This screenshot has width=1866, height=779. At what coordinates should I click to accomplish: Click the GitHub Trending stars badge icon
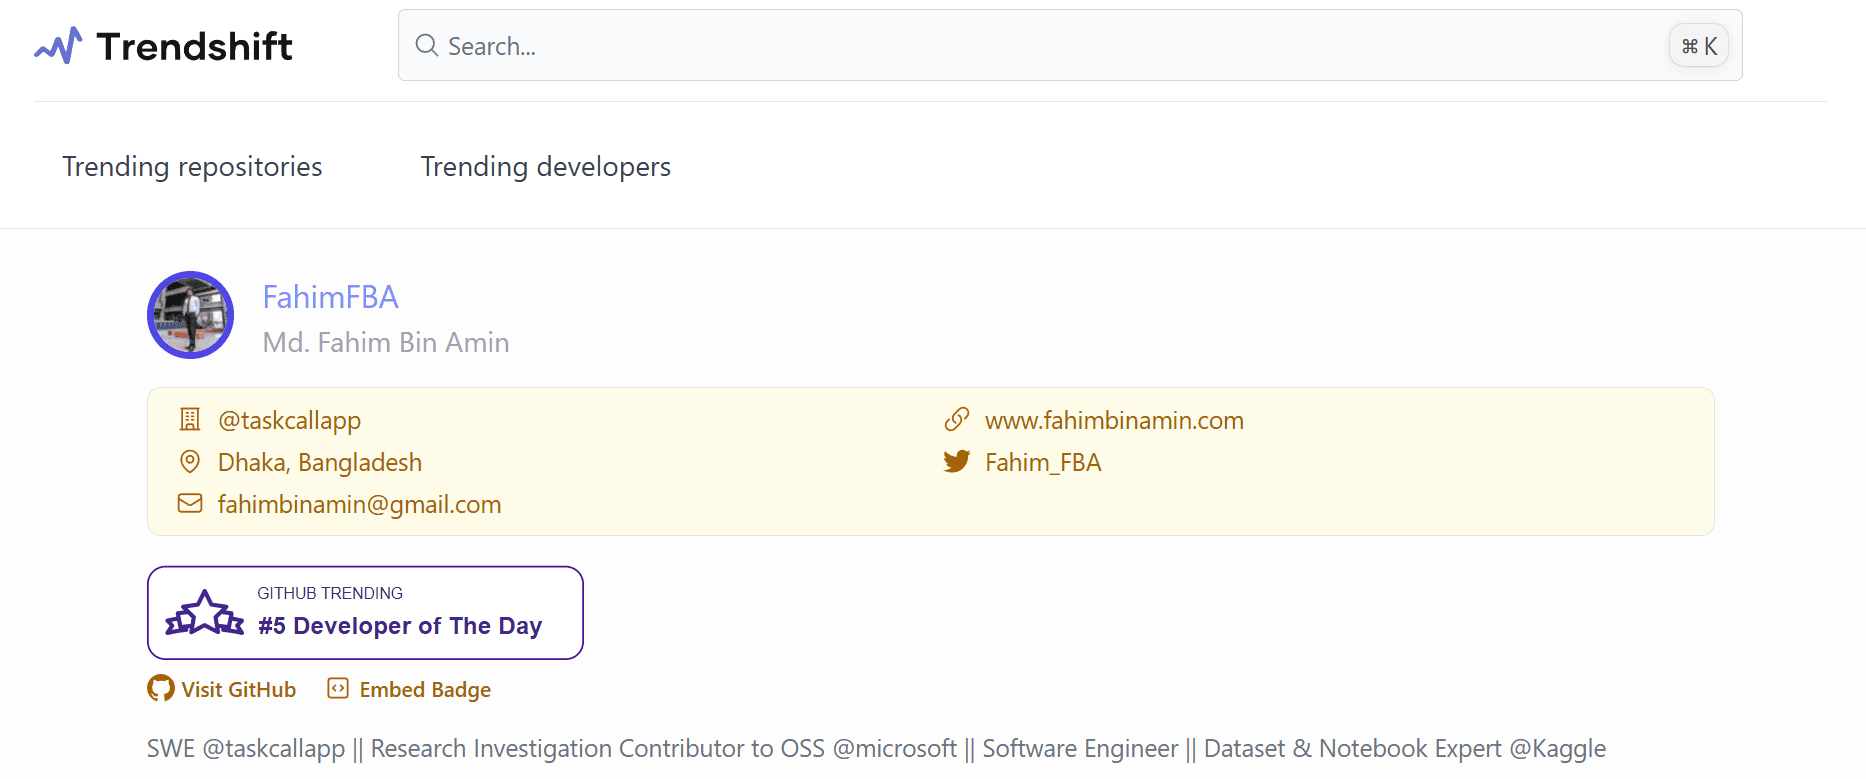point(205,612)
